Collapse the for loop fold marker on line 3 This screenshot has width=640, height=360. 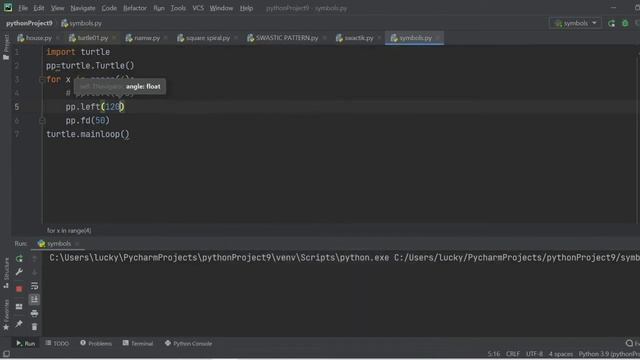click(x=42, y=80)
